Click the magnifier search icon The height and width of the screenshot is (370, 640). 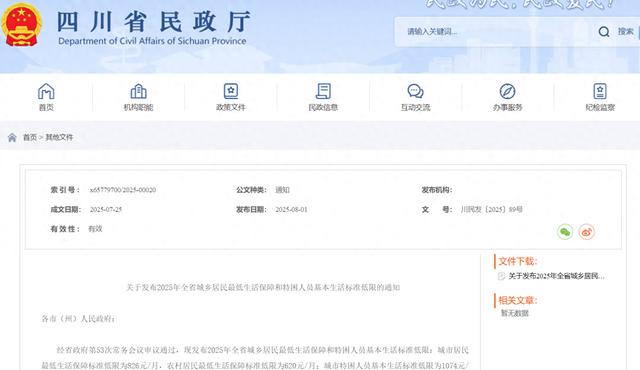(x=604, y=32)
